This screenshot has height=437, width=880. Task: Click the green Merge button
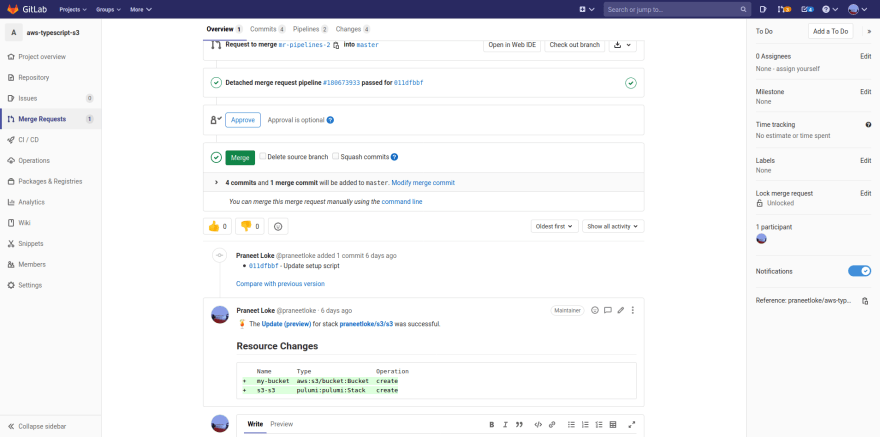240,158
